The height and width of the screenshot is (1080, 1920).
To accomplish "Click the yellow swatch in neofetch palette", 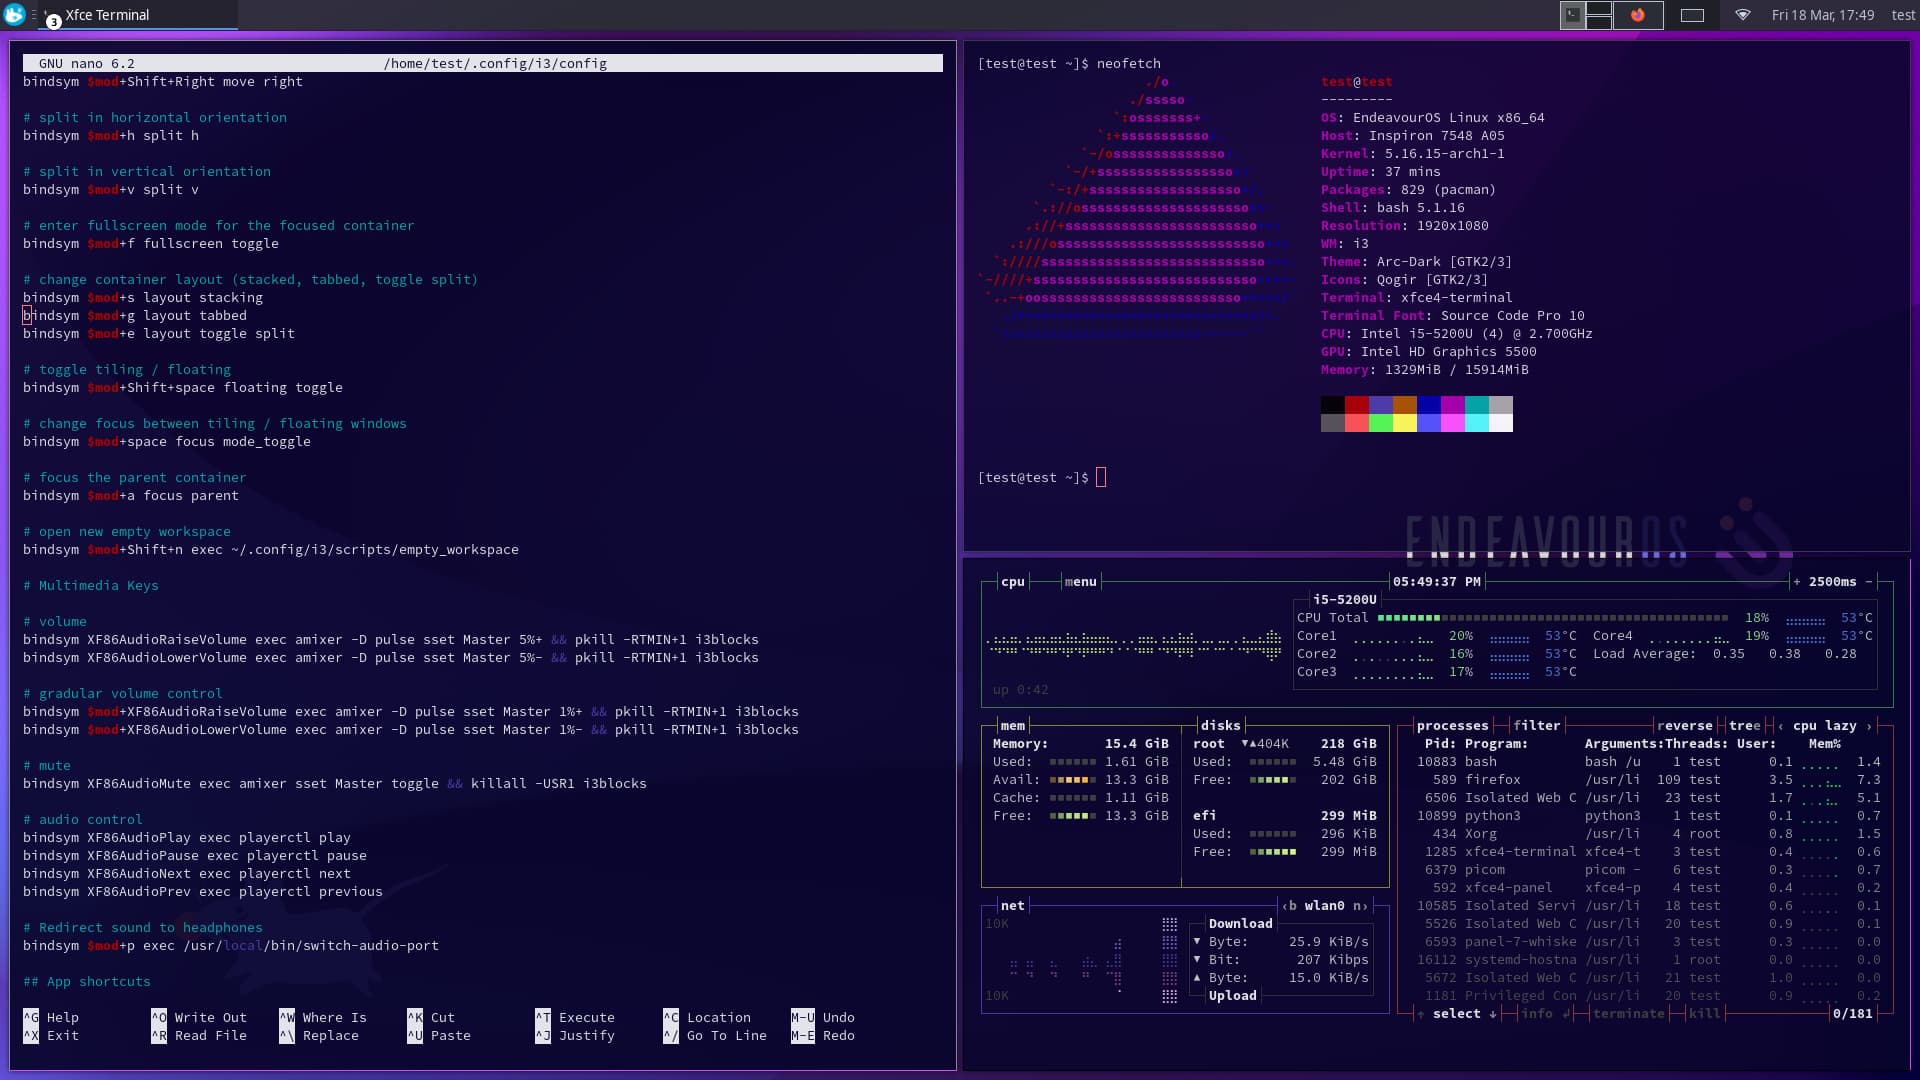I will click(x=1404, y=423).
